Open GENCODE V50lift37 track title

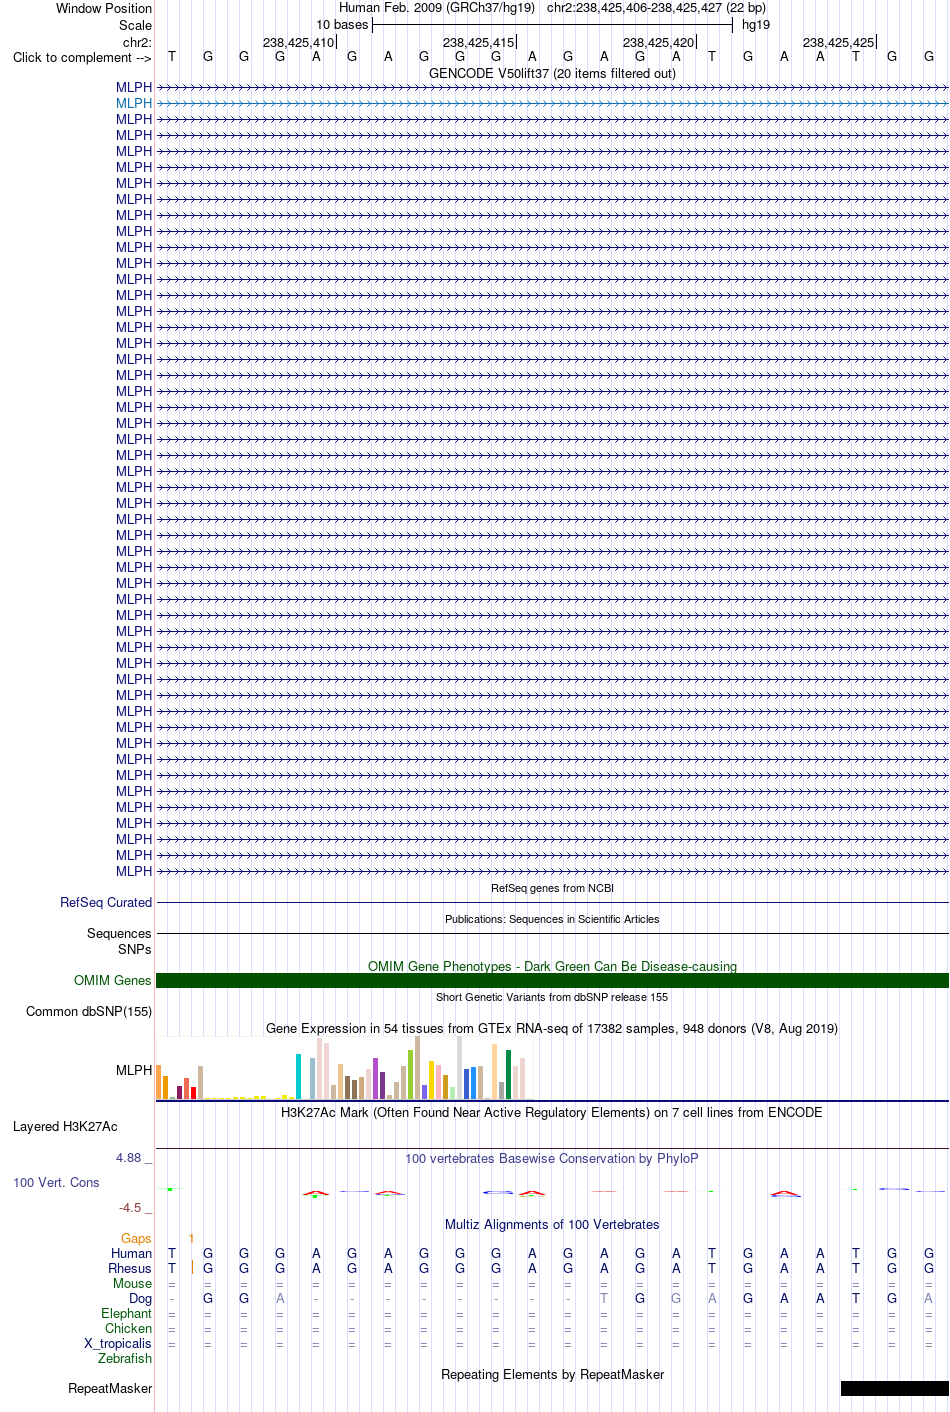552,74
